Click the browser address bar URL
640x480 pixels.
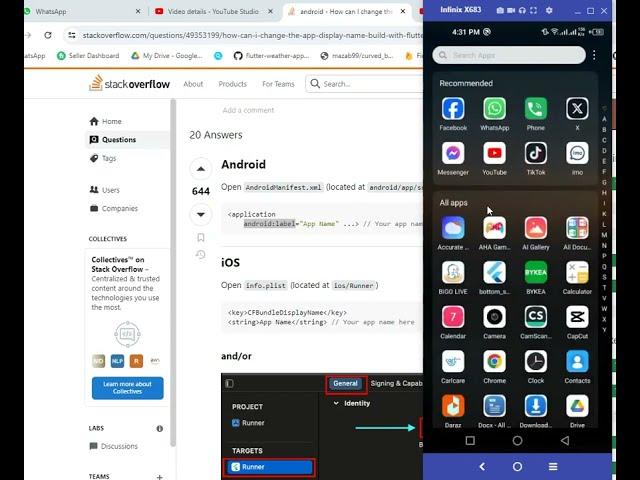(x=252, y=35)
